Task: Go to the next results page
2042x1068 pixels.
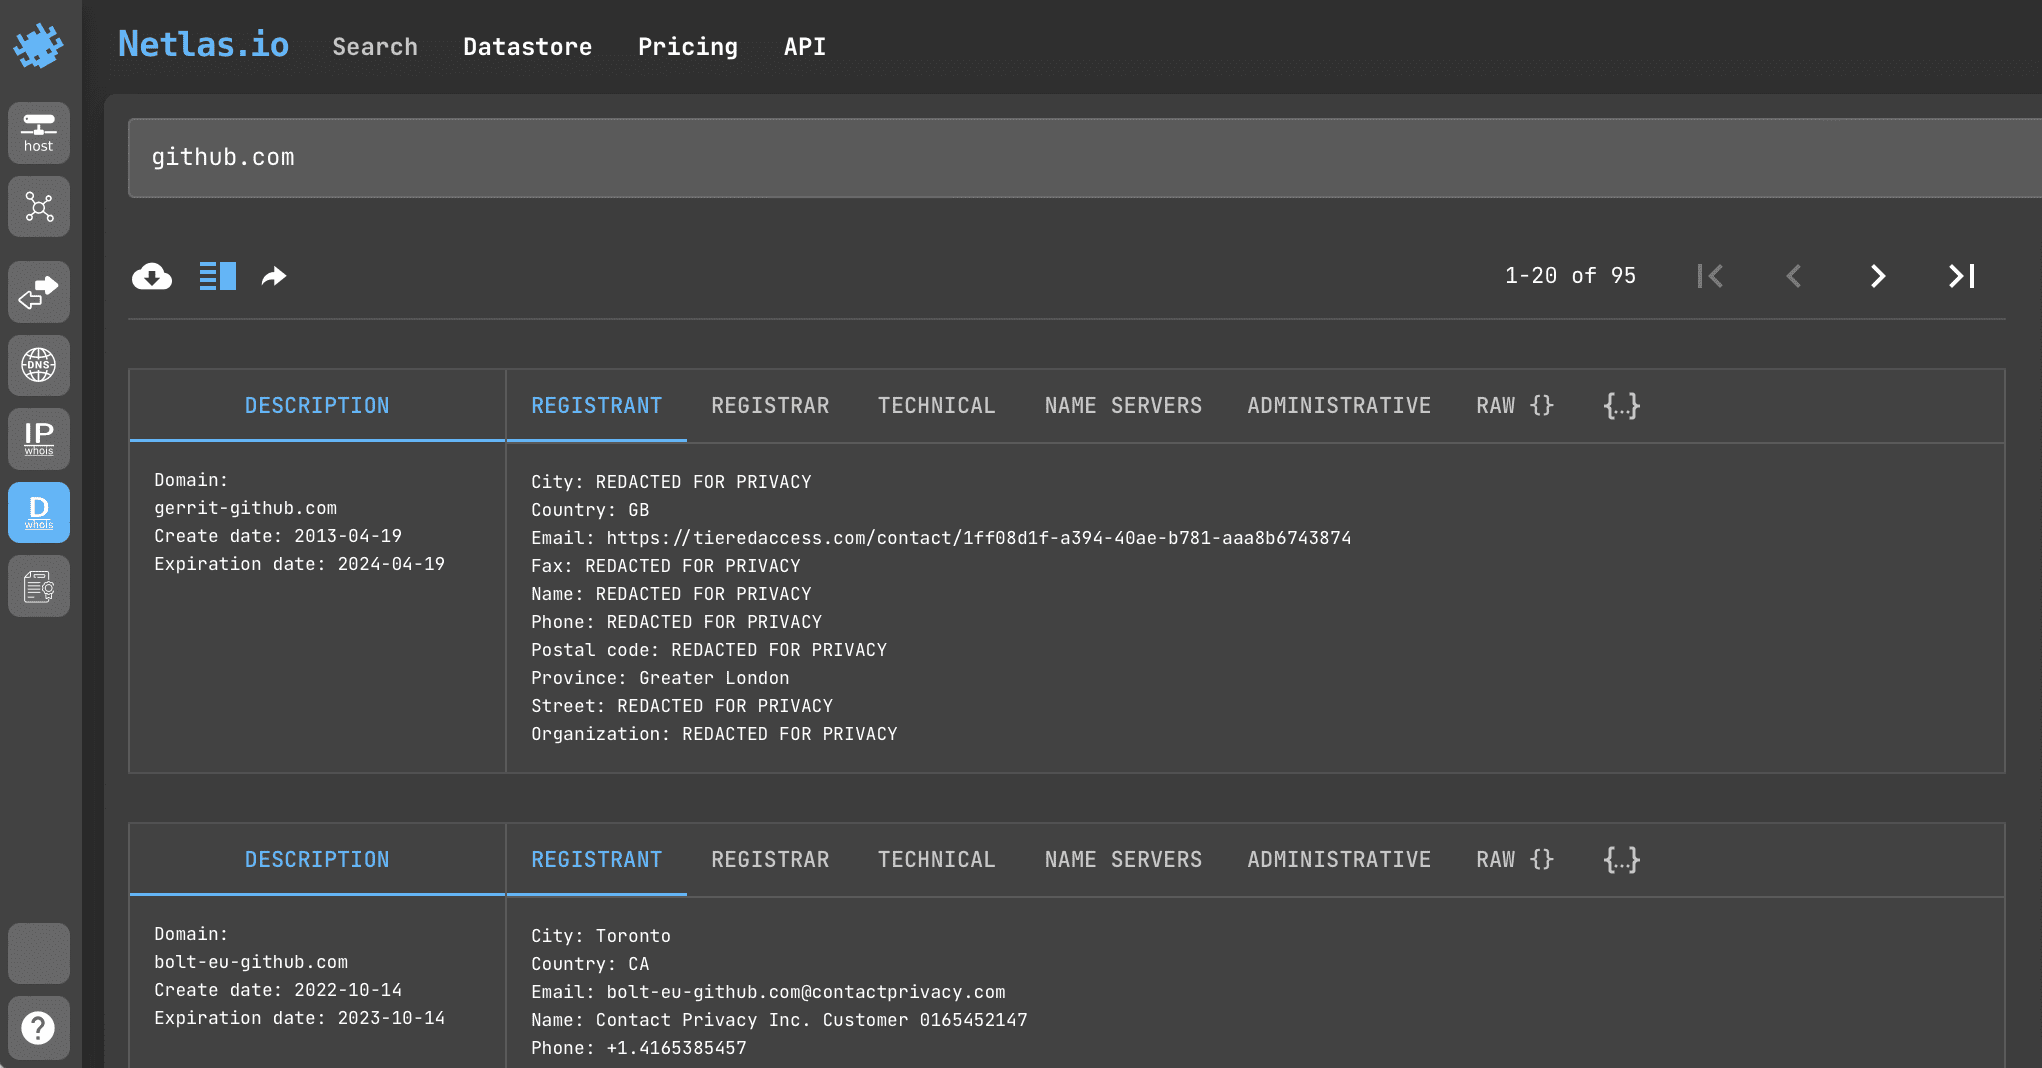Action: (x=1878, y=276)
